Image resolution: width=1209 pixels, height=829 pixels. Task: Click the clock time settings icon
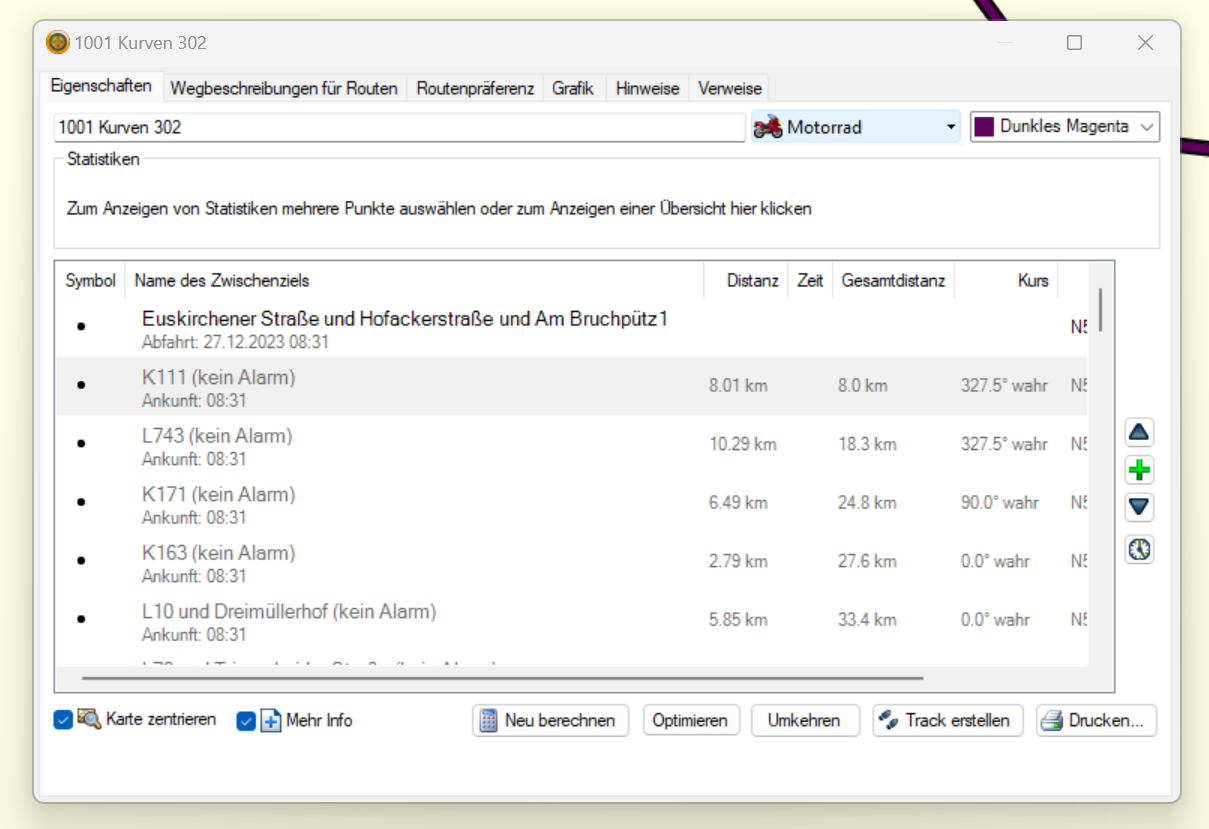[1139, 549]
